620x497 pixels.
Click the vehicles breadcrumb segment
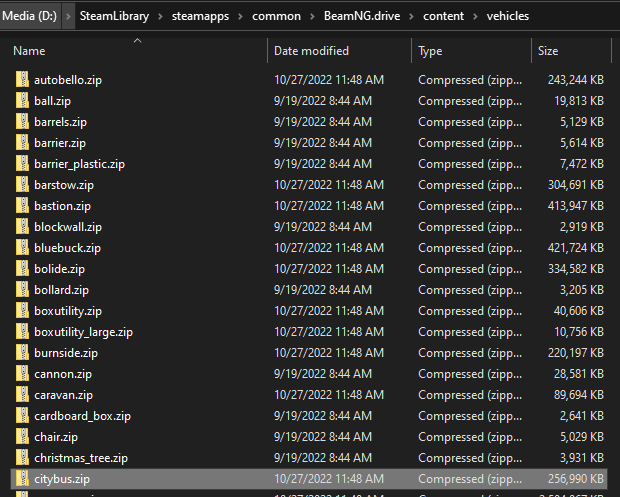[508, 16]
